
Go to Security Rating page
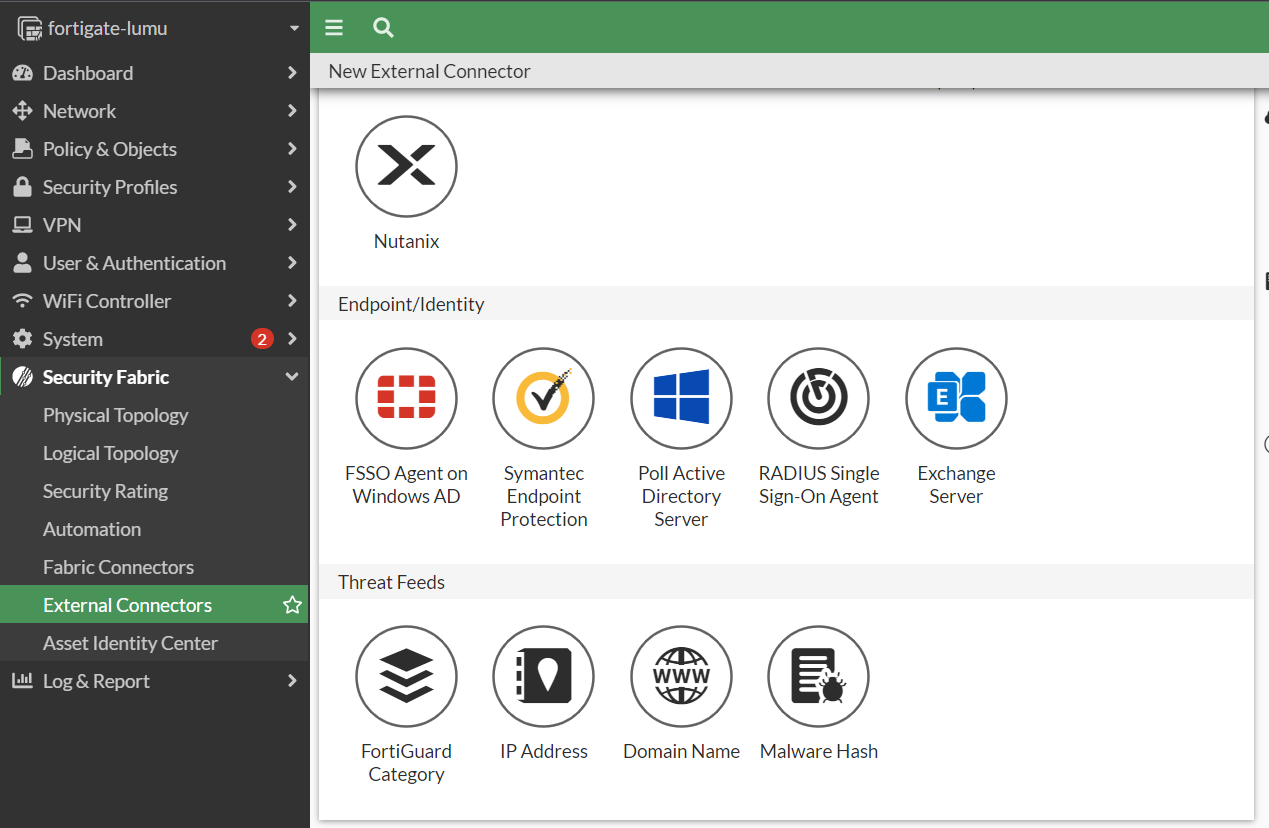(105, 491)
